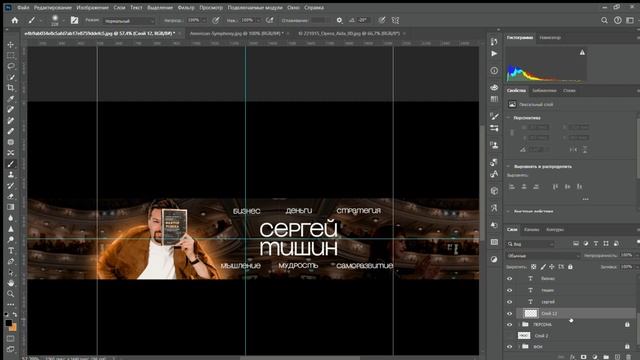Click the foreground color swatch
Image resolution: width=640 pixels, height=360 pixels.
click(x=9, y=323)
